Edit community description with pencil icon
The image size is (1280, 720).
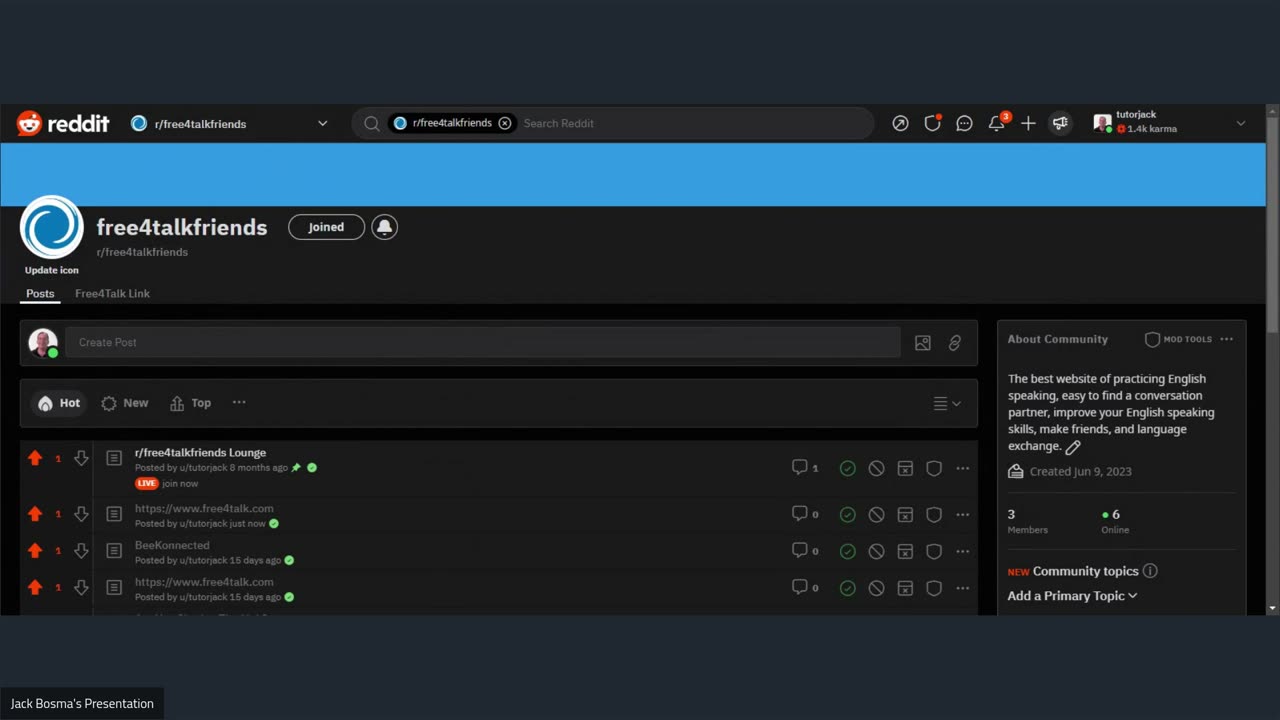coord(1073,447)
